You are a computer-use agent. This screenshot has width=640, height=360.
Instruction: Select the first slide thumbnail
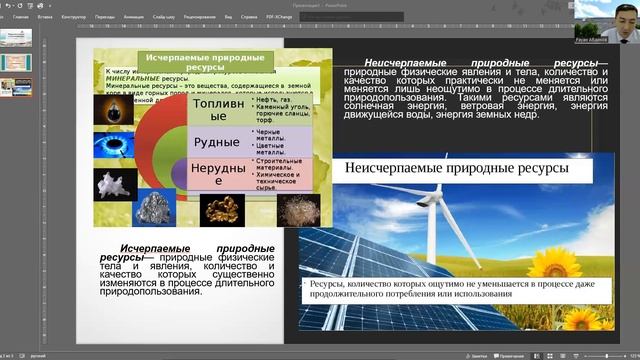coord(16,38)
